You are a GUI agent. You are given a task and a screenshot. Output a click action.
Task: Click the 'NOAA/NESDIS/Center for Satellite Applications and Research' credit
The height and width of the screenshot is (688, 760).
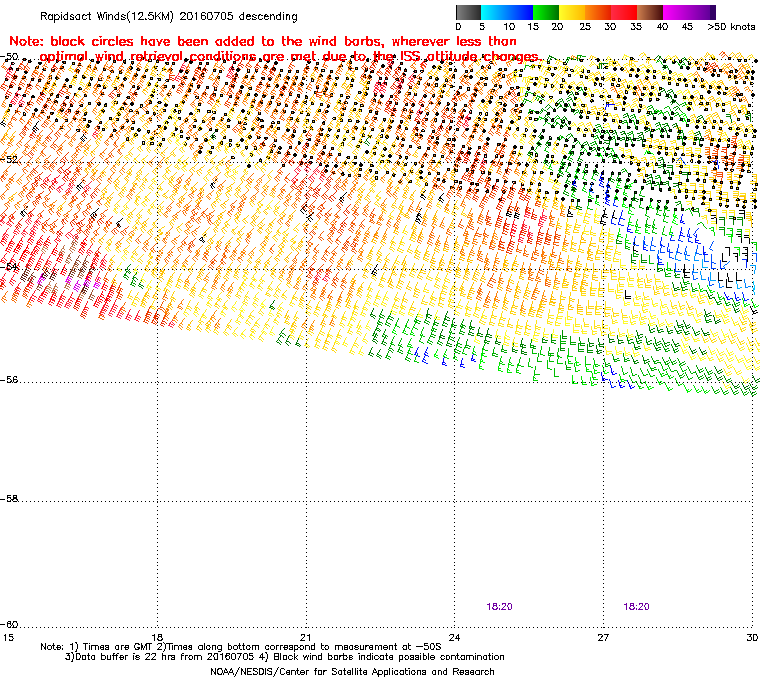coord(352,672)
